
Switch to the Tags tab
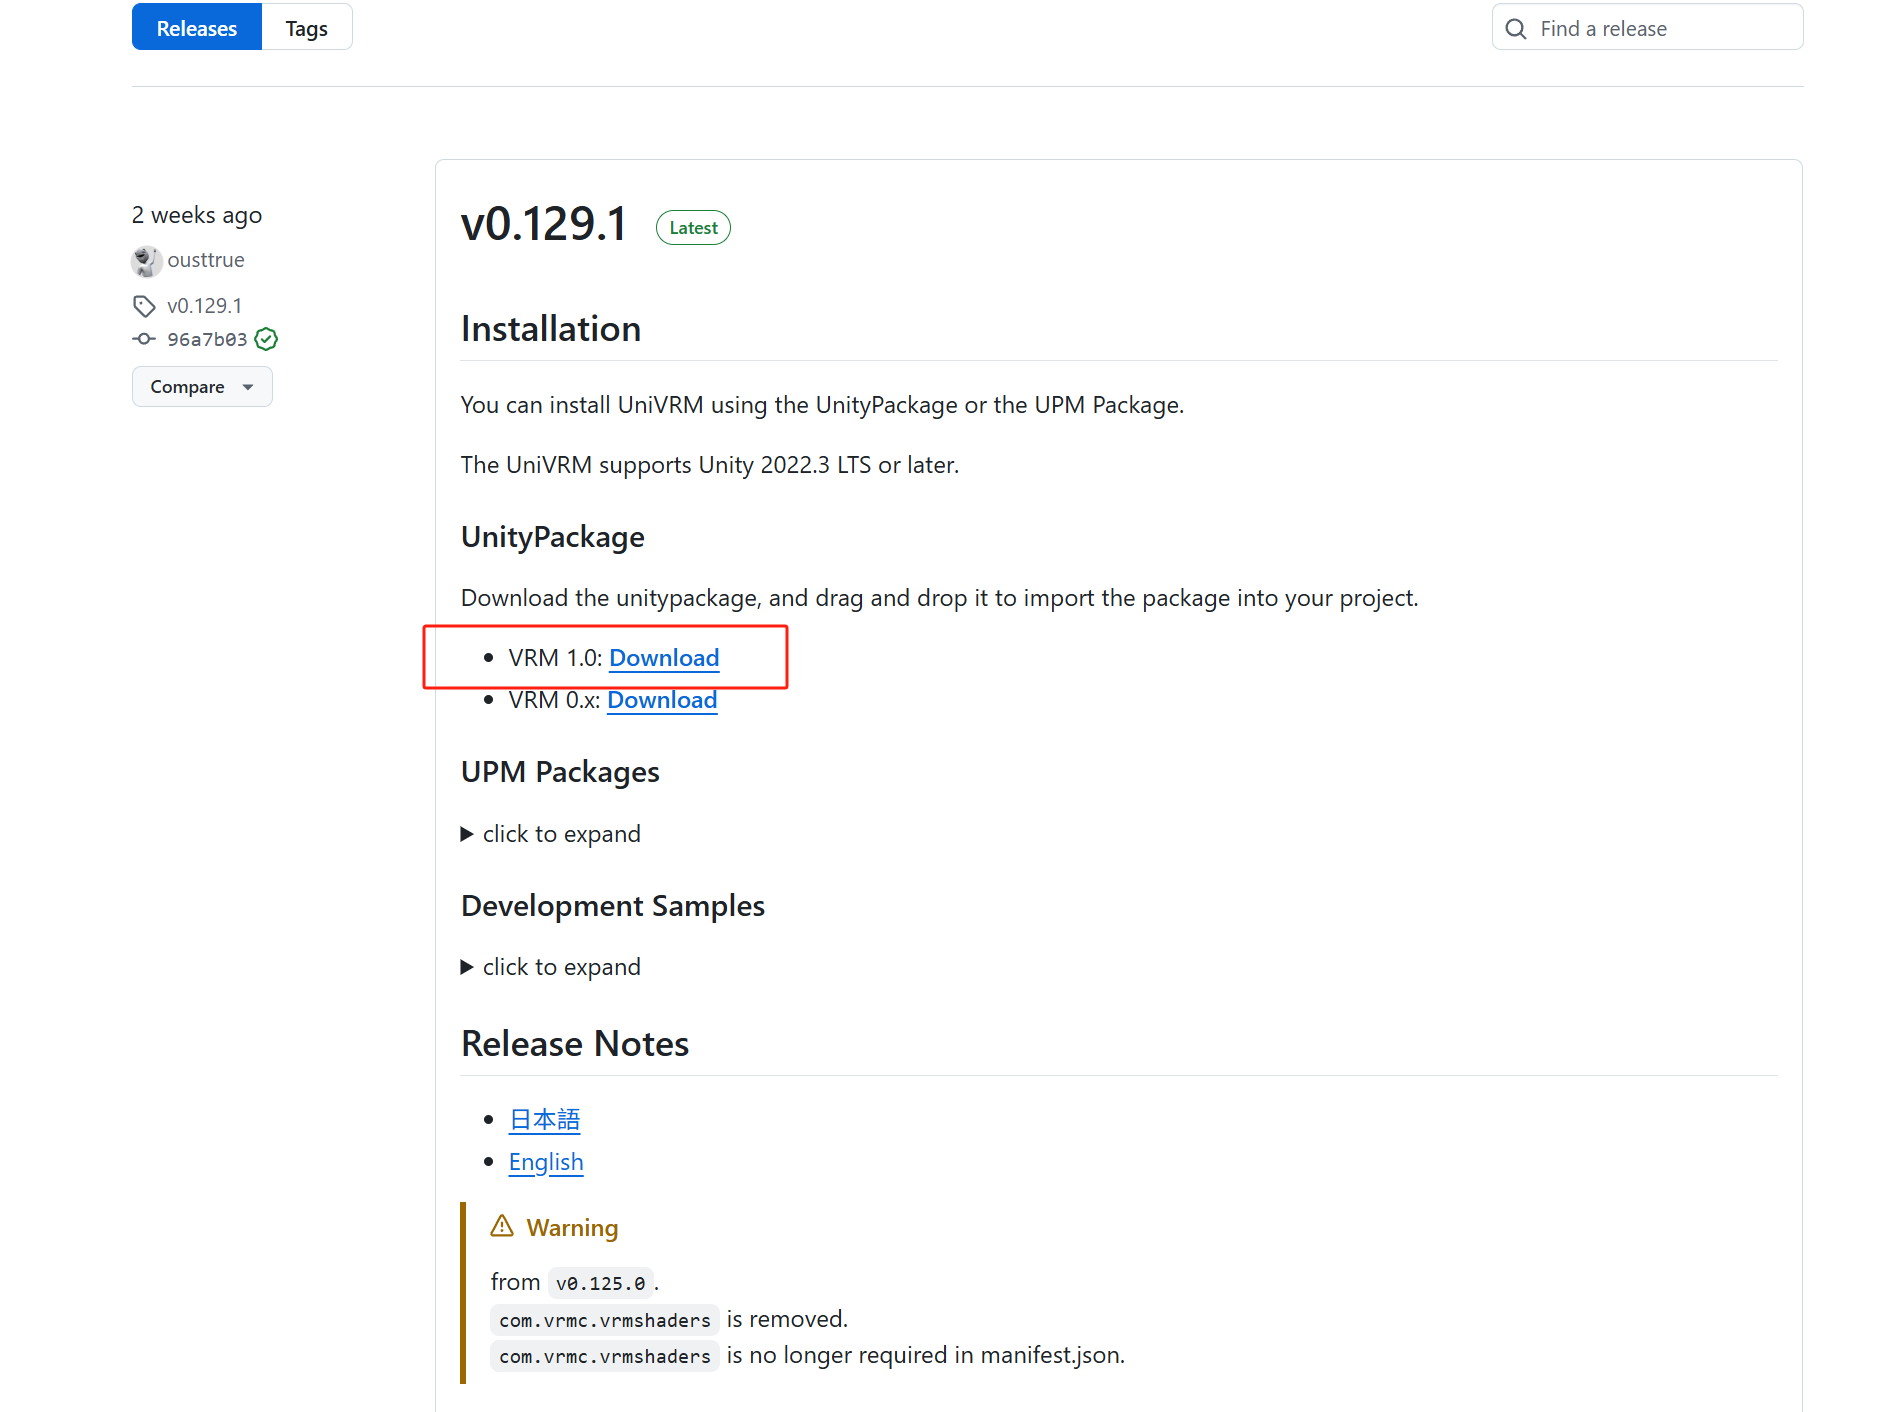306,28
